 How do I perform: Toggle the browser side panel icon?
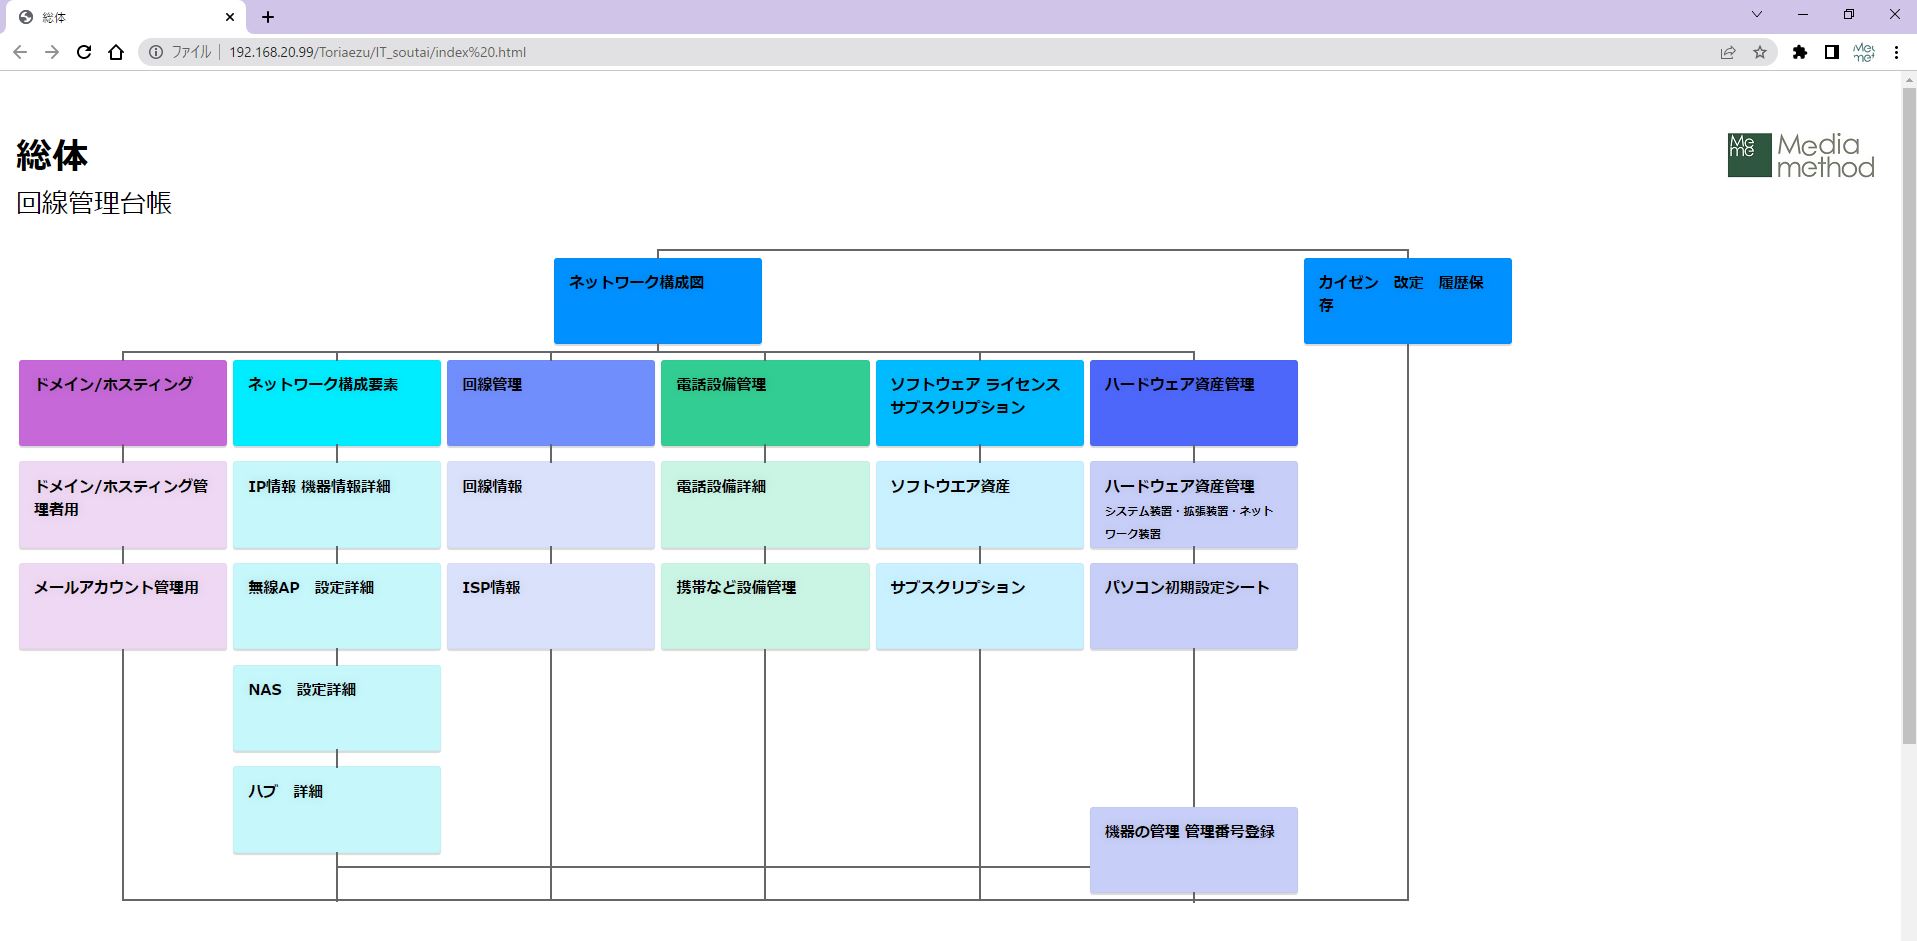click(x=1832, y=52)
